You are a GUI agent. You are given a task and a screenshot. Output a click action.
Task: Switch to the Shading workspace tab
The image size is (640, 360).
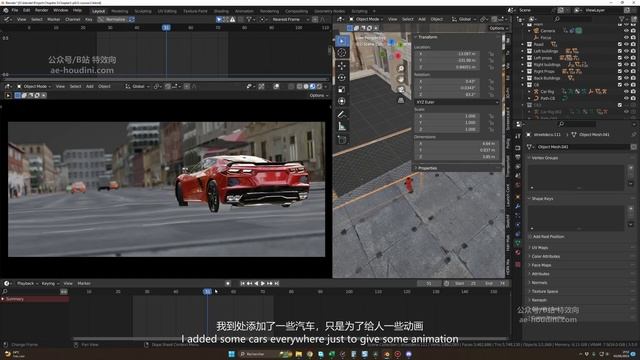pos(221,11)
